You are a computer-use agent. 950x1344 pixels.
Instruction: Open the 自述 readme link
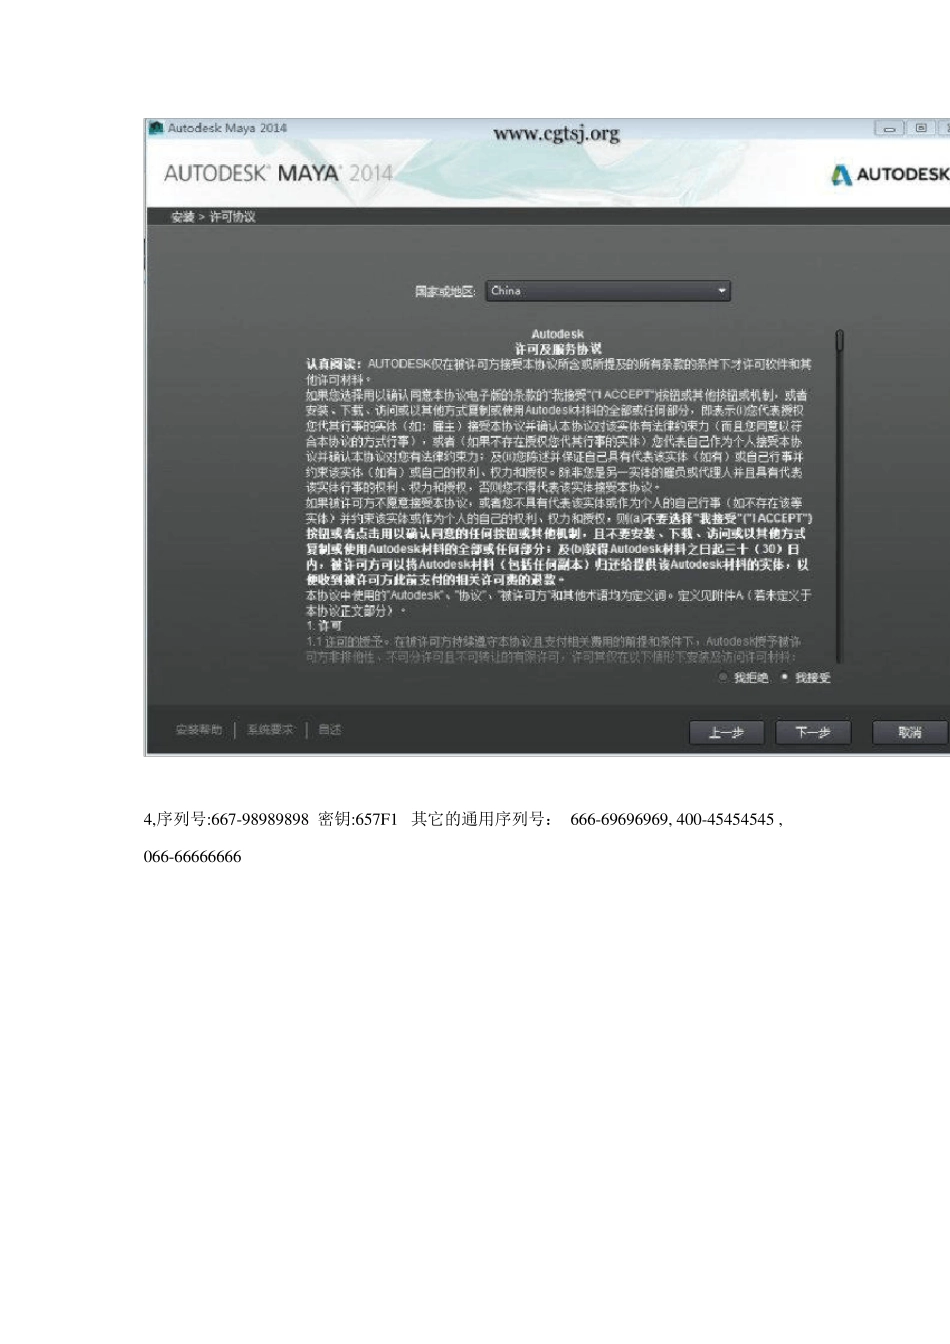[329, 730]
